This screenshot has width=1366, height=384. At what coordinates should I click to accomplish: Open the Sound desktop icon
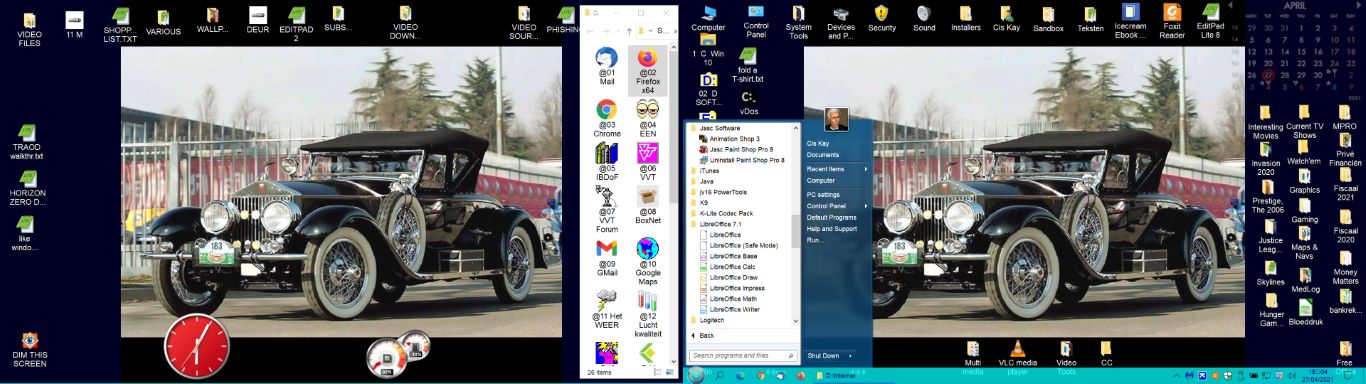[924, 19]
